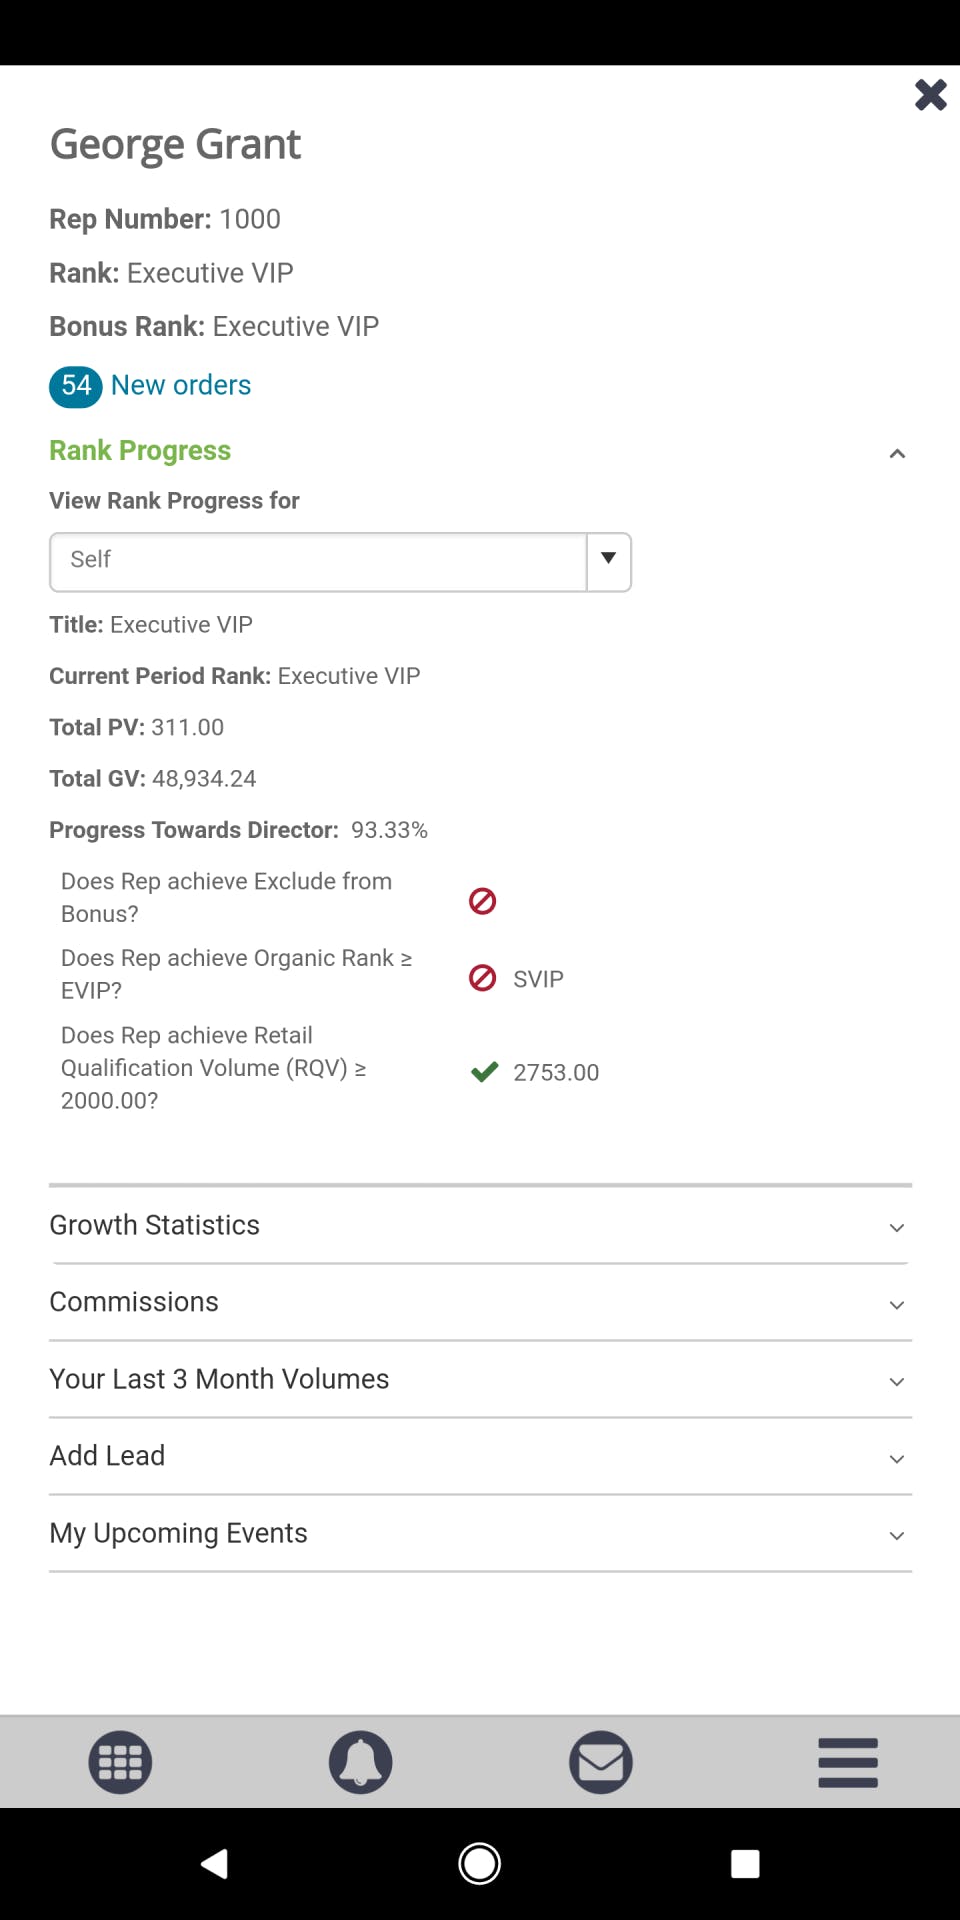Screen dimensions: 960x1920
Task: Click the green RQV checkmark
Action: [484, 1072]
